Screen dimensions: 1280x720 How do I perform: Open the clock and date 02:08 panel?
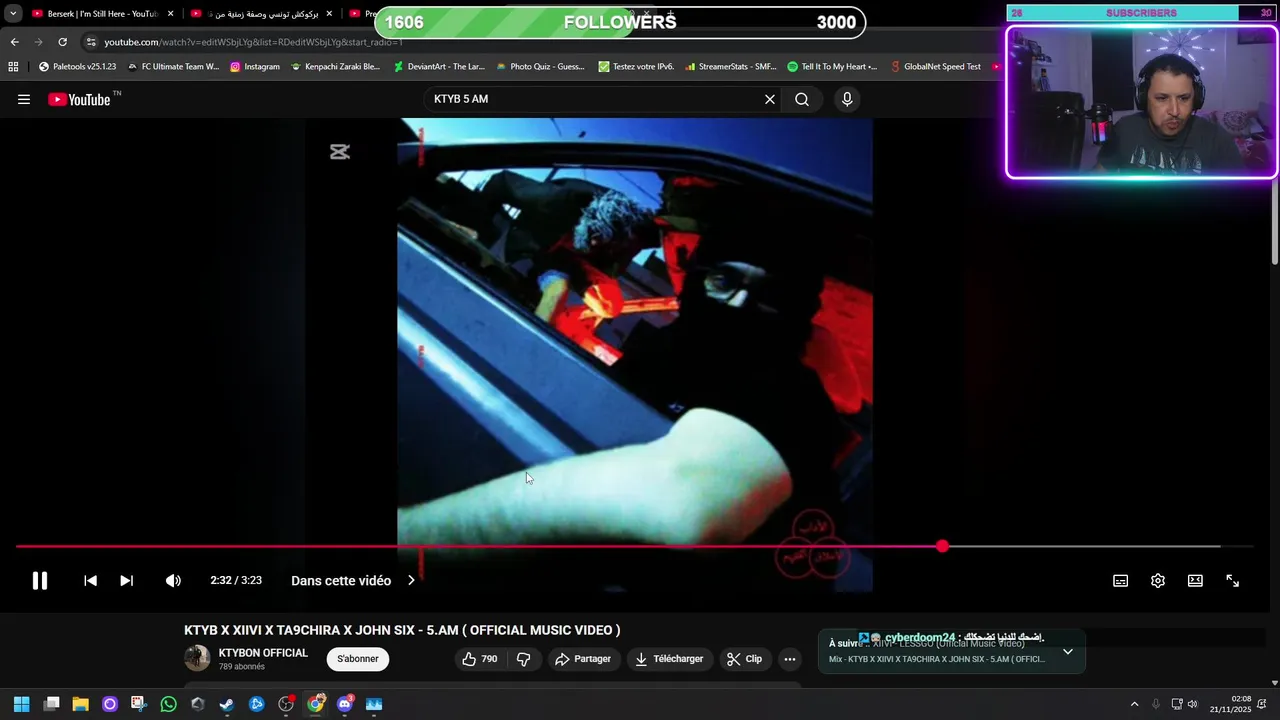(1231, 704)
